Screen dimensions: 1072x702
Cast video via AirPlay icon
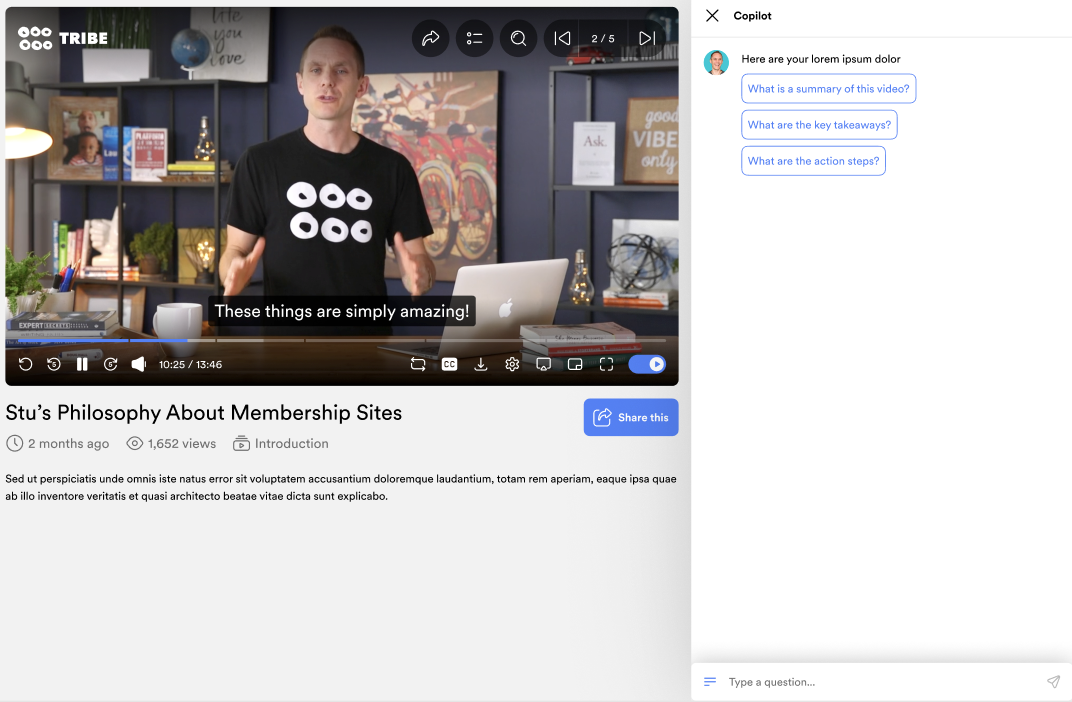[544, 365]
